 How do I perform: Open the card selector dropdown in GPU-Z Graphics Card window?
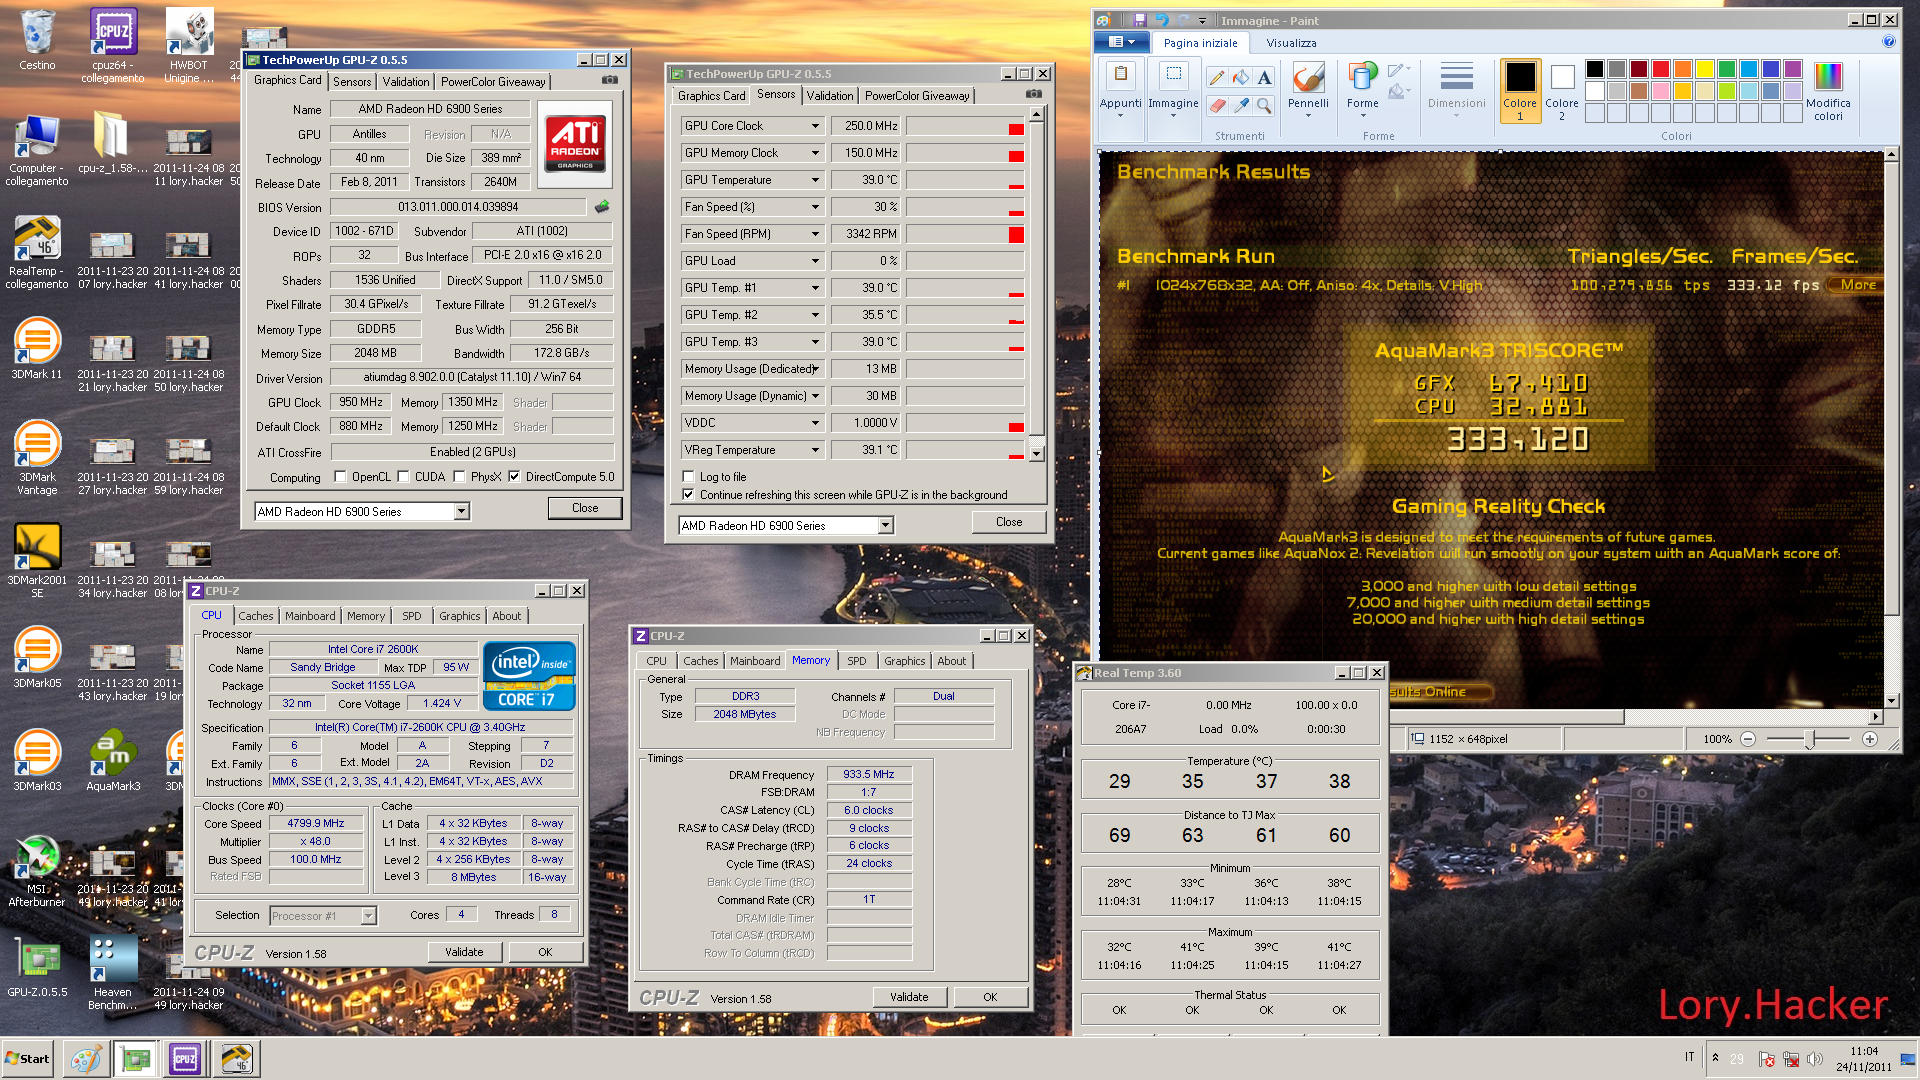point(461,512)
